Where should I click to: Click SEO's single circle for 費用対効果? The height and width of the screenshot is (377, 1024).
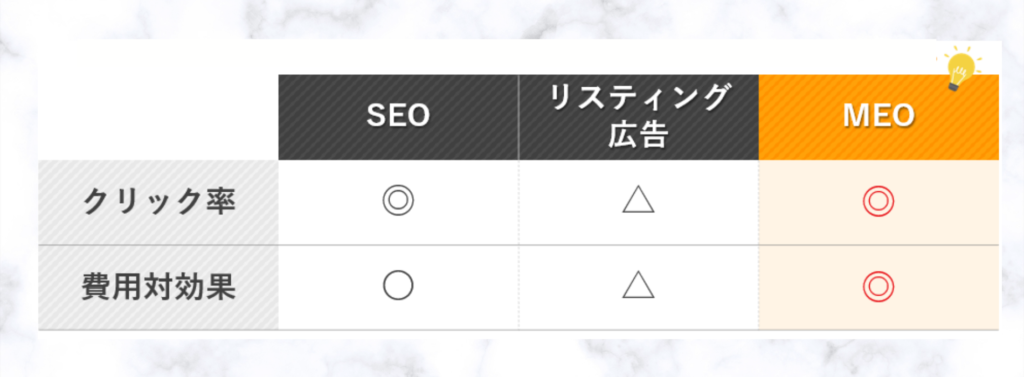click(x=398, y=286)
